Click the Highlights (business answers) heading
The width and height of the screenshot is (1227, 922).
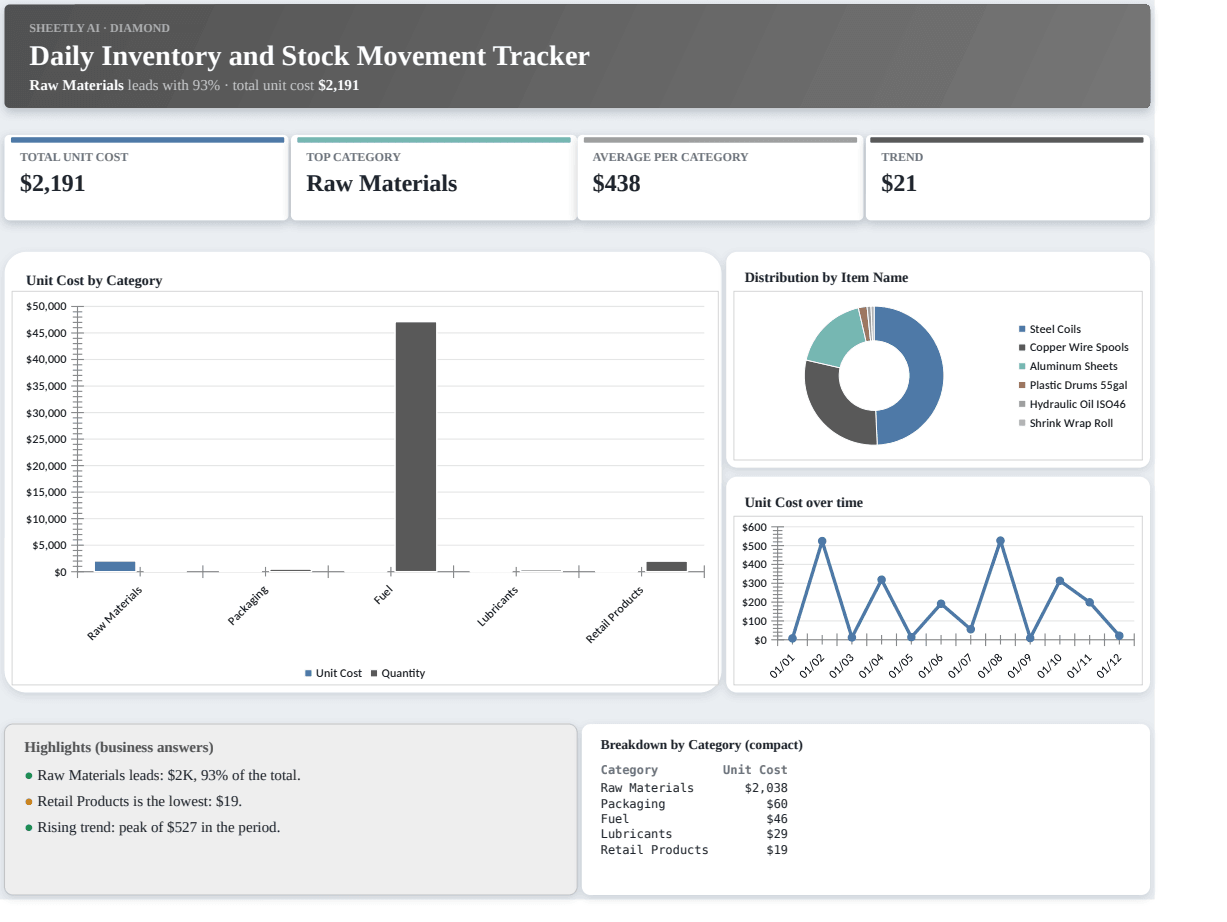click(x=119, y=747)
